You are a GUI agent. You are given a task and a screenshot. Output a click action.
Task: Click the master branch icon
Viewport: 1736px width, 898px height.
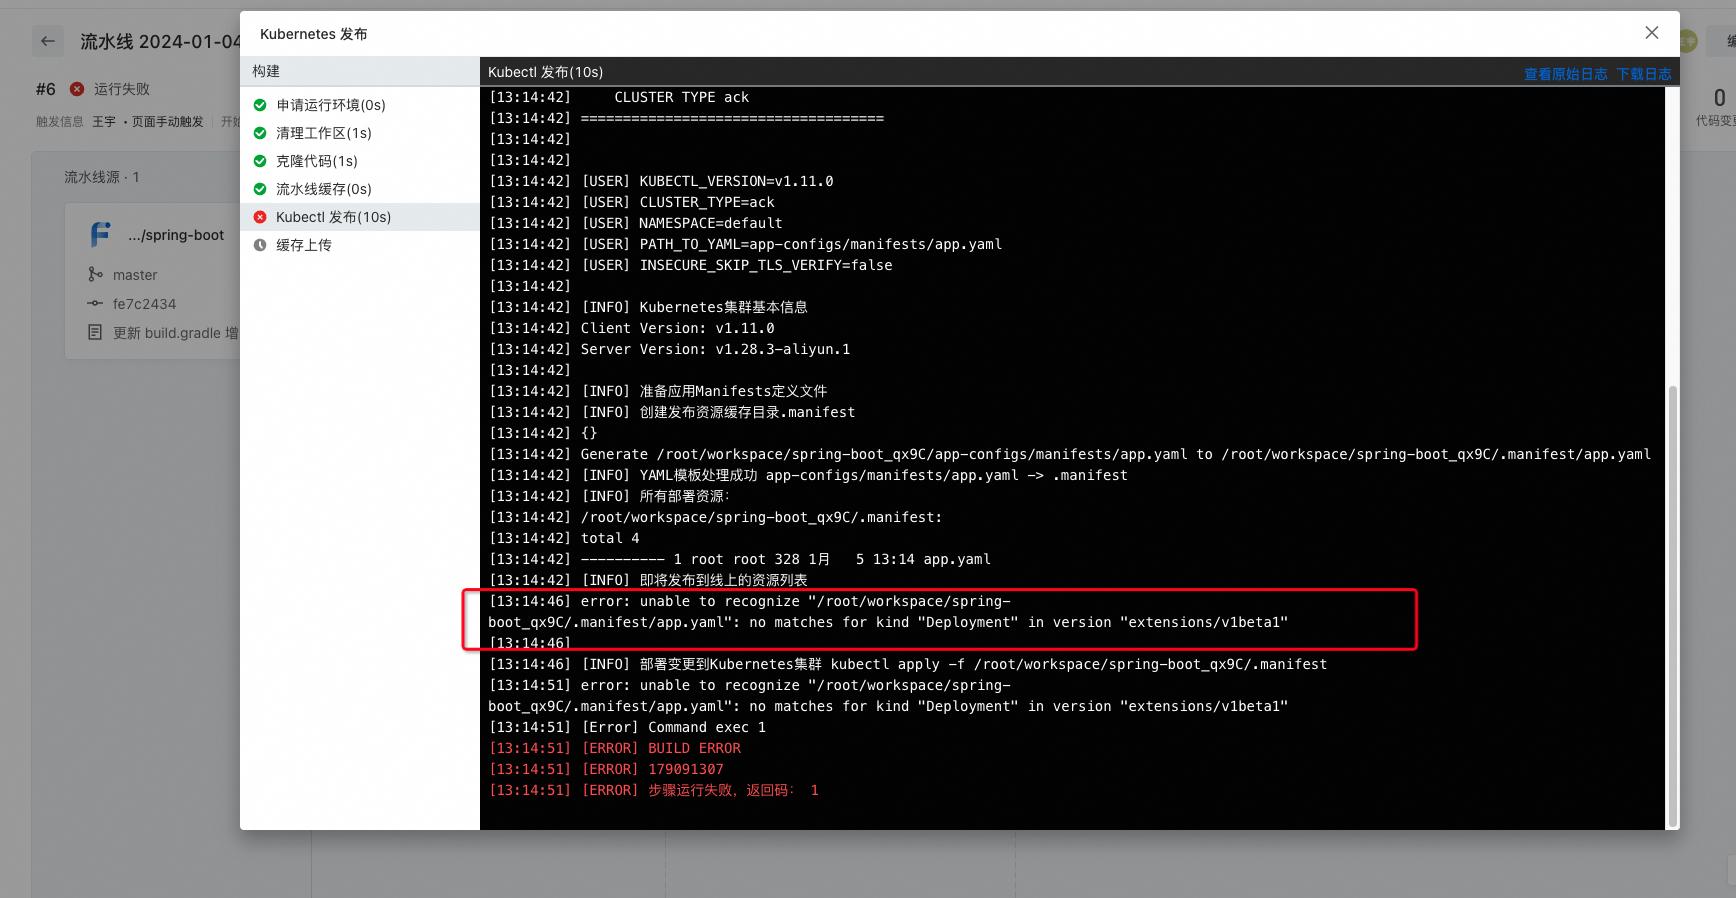point(95,274)
